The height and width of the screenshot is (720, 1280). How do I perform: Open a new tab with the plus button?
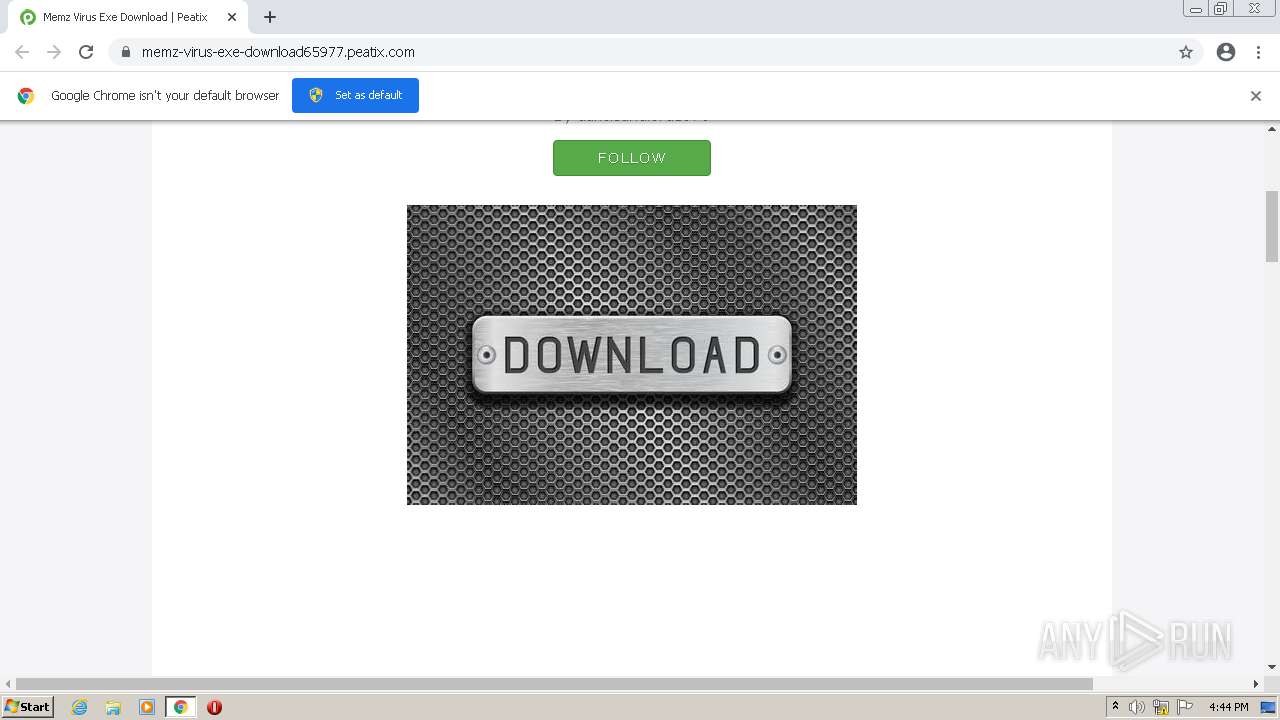point(270,17)
